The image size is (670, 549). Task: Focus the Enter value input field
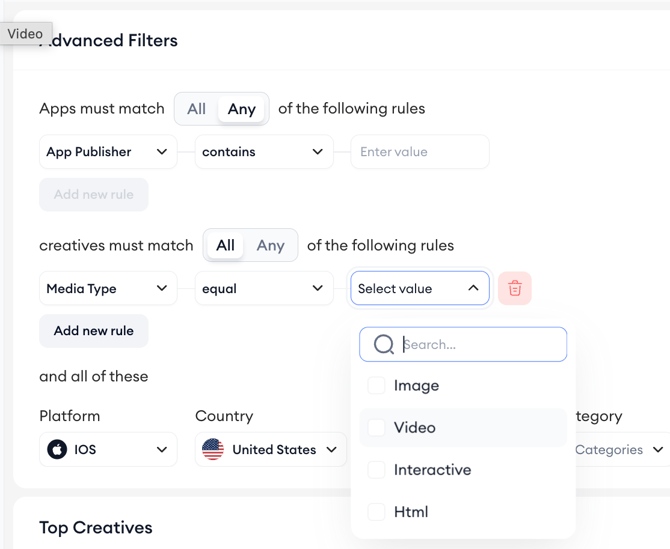[420, 152]
